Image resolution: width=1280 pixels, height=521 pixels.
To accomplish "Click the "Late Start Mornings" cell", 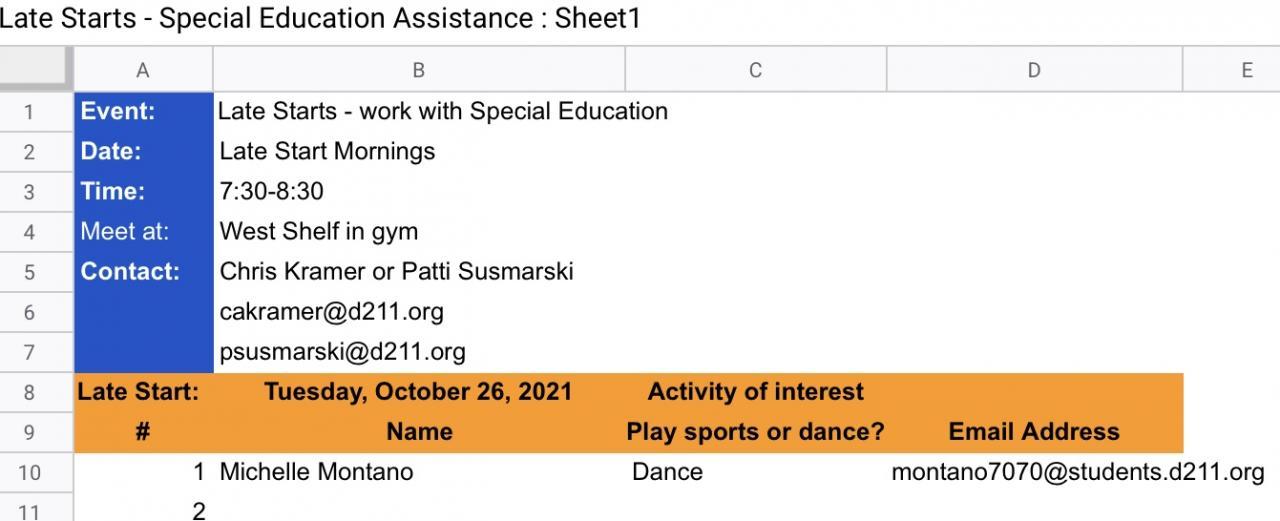I will coord(327,152).
